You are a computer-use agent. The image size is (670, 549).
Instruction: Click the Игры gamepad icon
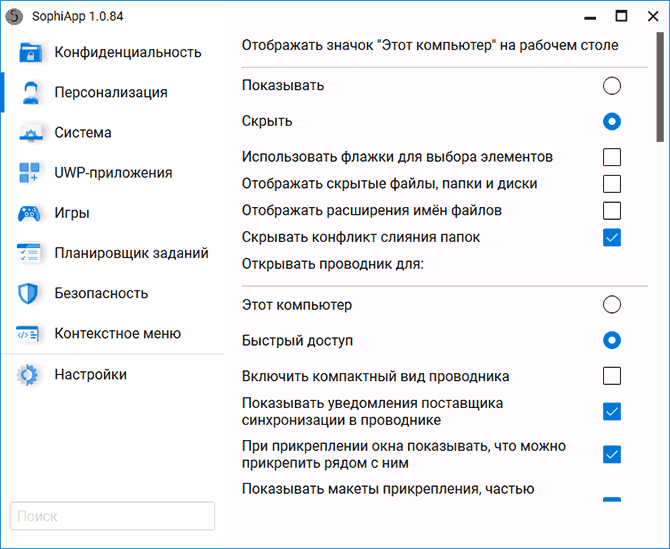[29, 213]
